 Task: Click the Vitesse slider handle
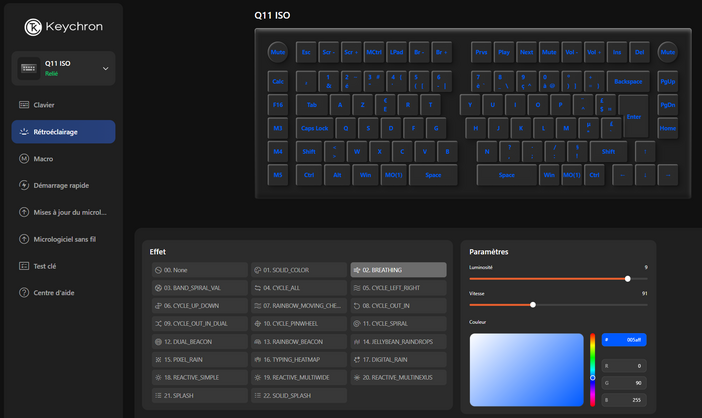tap(533, 305)
